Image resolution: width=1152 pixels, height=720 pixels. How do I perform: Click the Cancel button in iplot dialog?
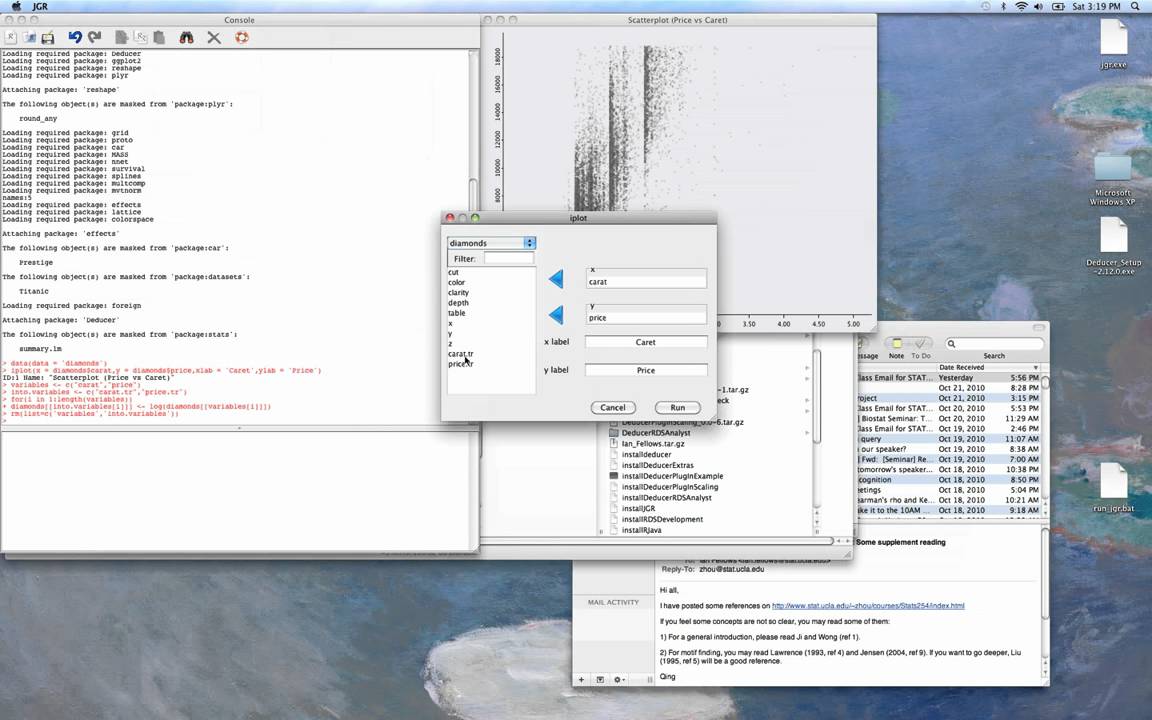[x=613, y=407]
